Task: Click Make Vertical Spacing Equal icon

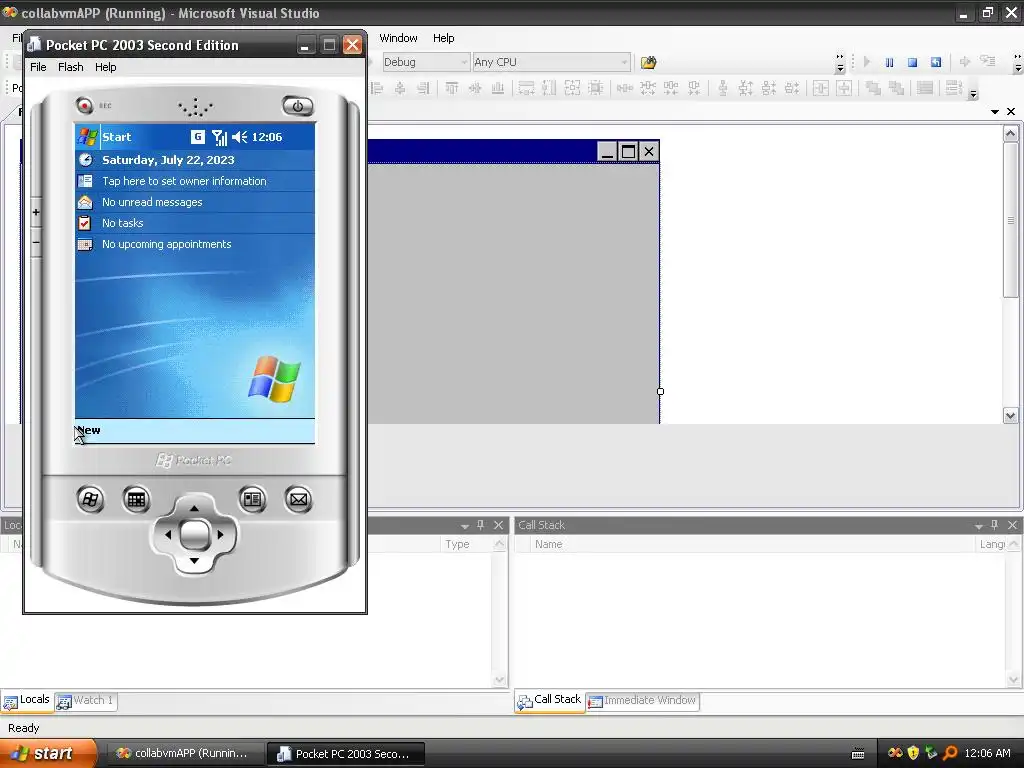Action: point(723,88)
